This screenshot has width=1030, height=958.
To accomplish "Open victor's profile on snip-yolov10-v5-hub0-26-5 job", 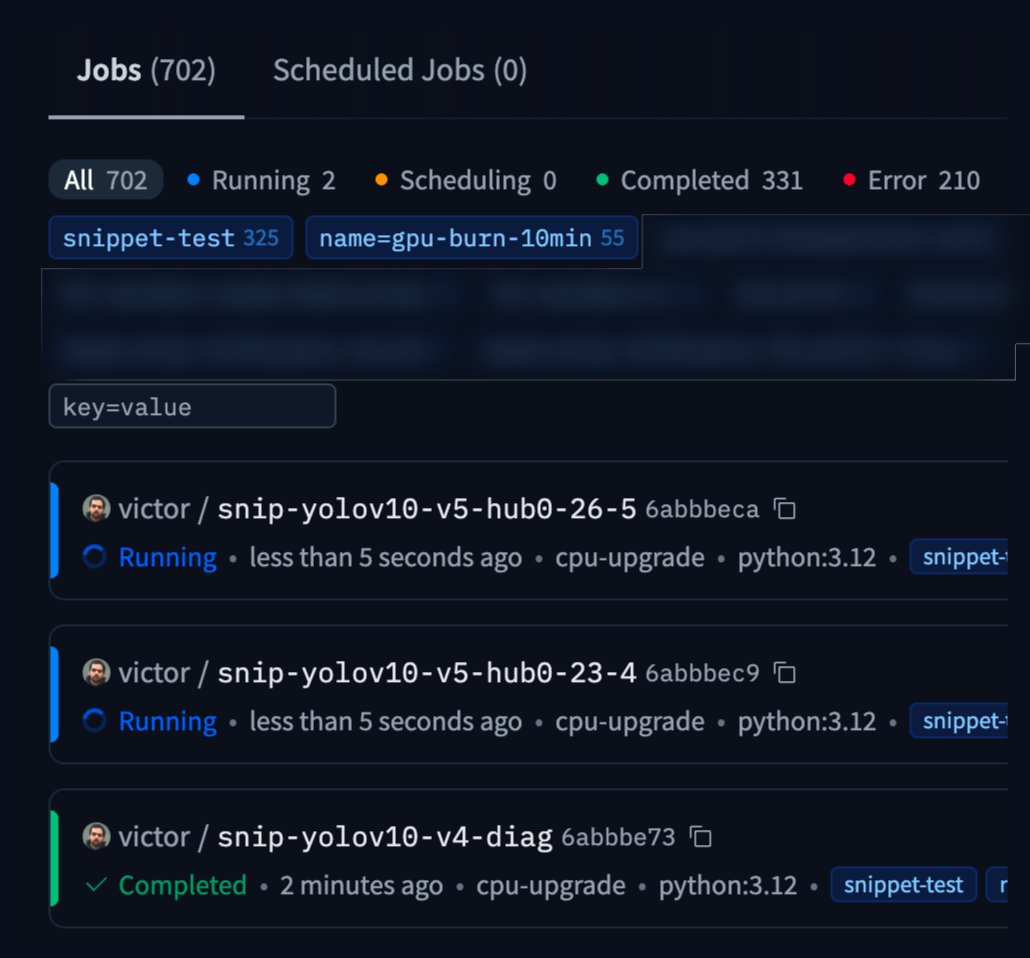I will point(154,509).
